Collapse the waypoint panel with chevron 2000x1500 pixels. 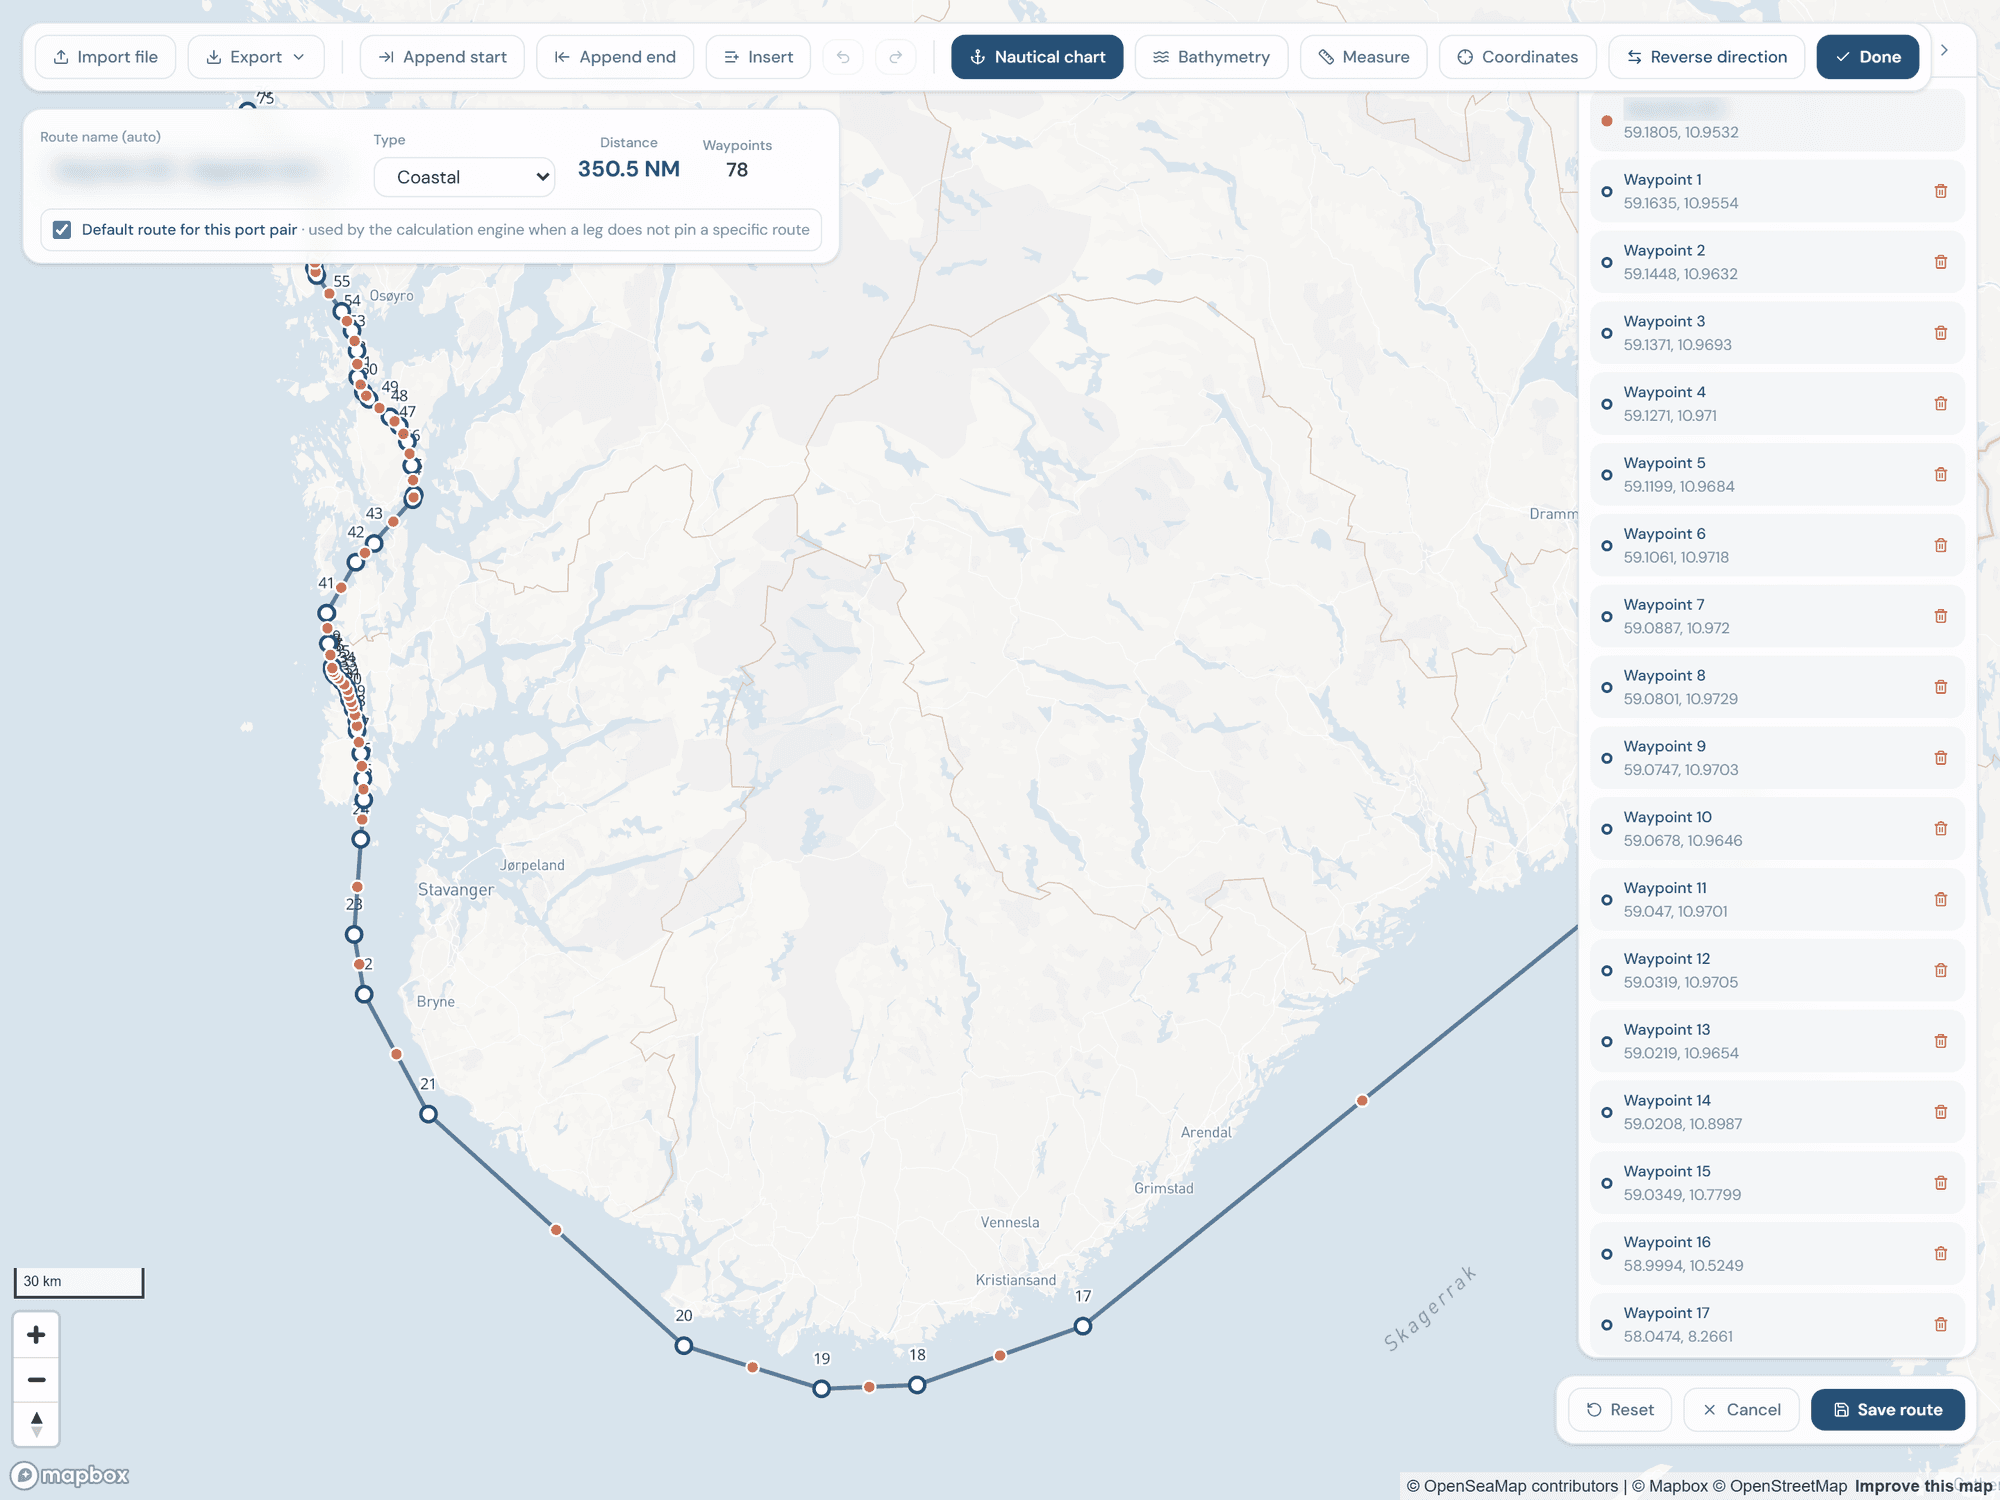tap(1944, 50)
